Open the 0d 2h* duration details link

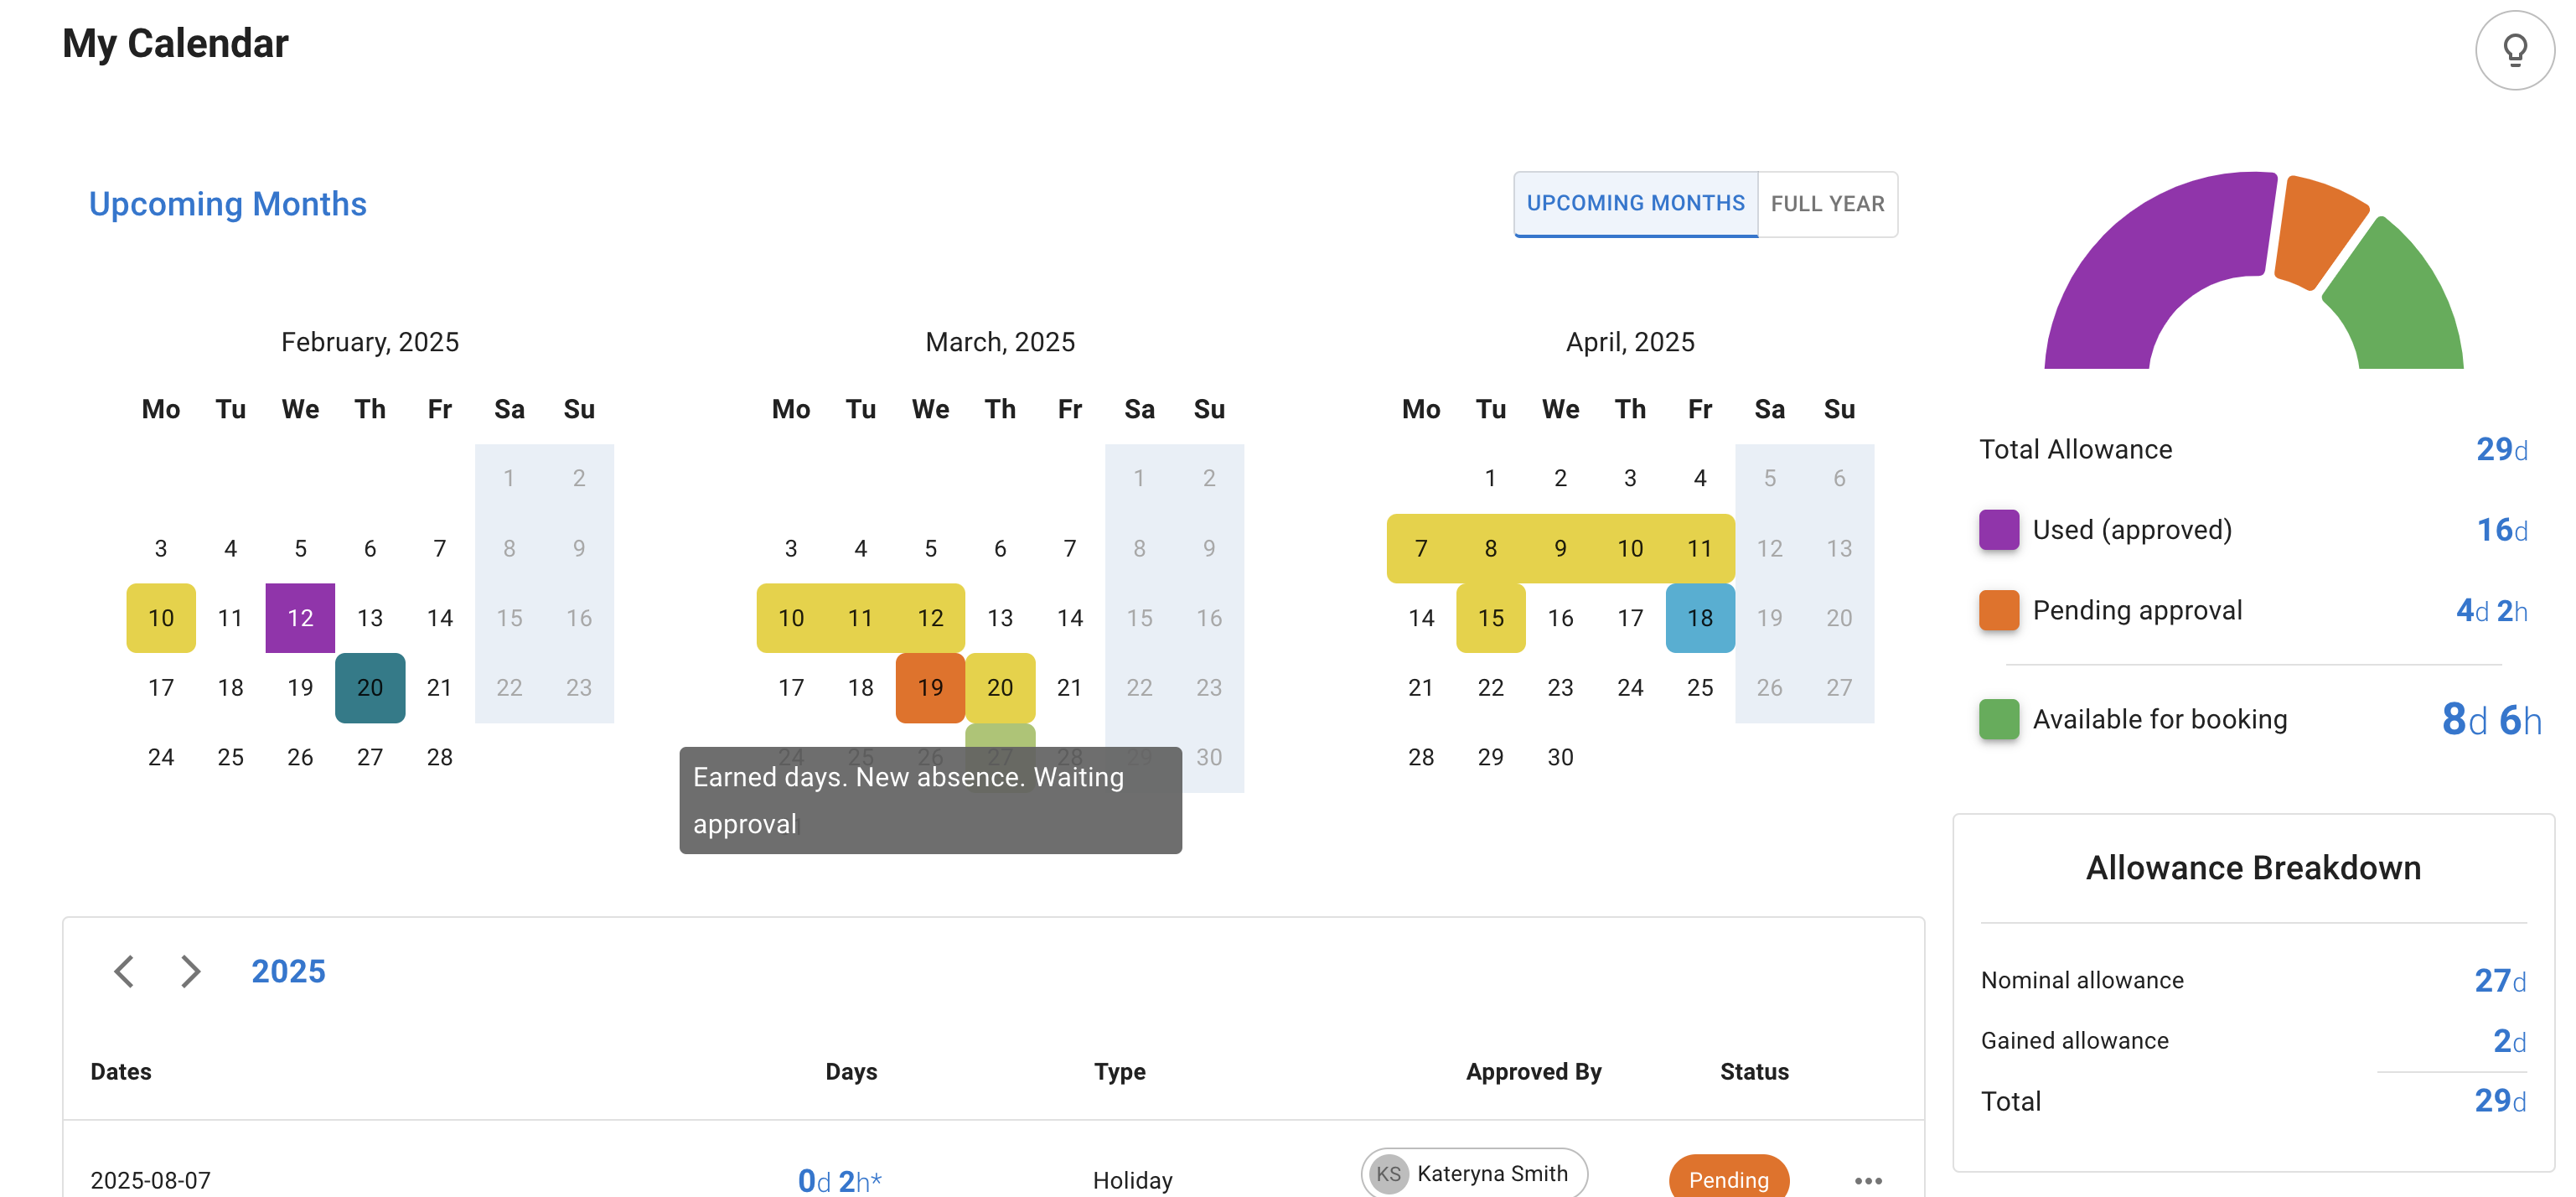838,1180
